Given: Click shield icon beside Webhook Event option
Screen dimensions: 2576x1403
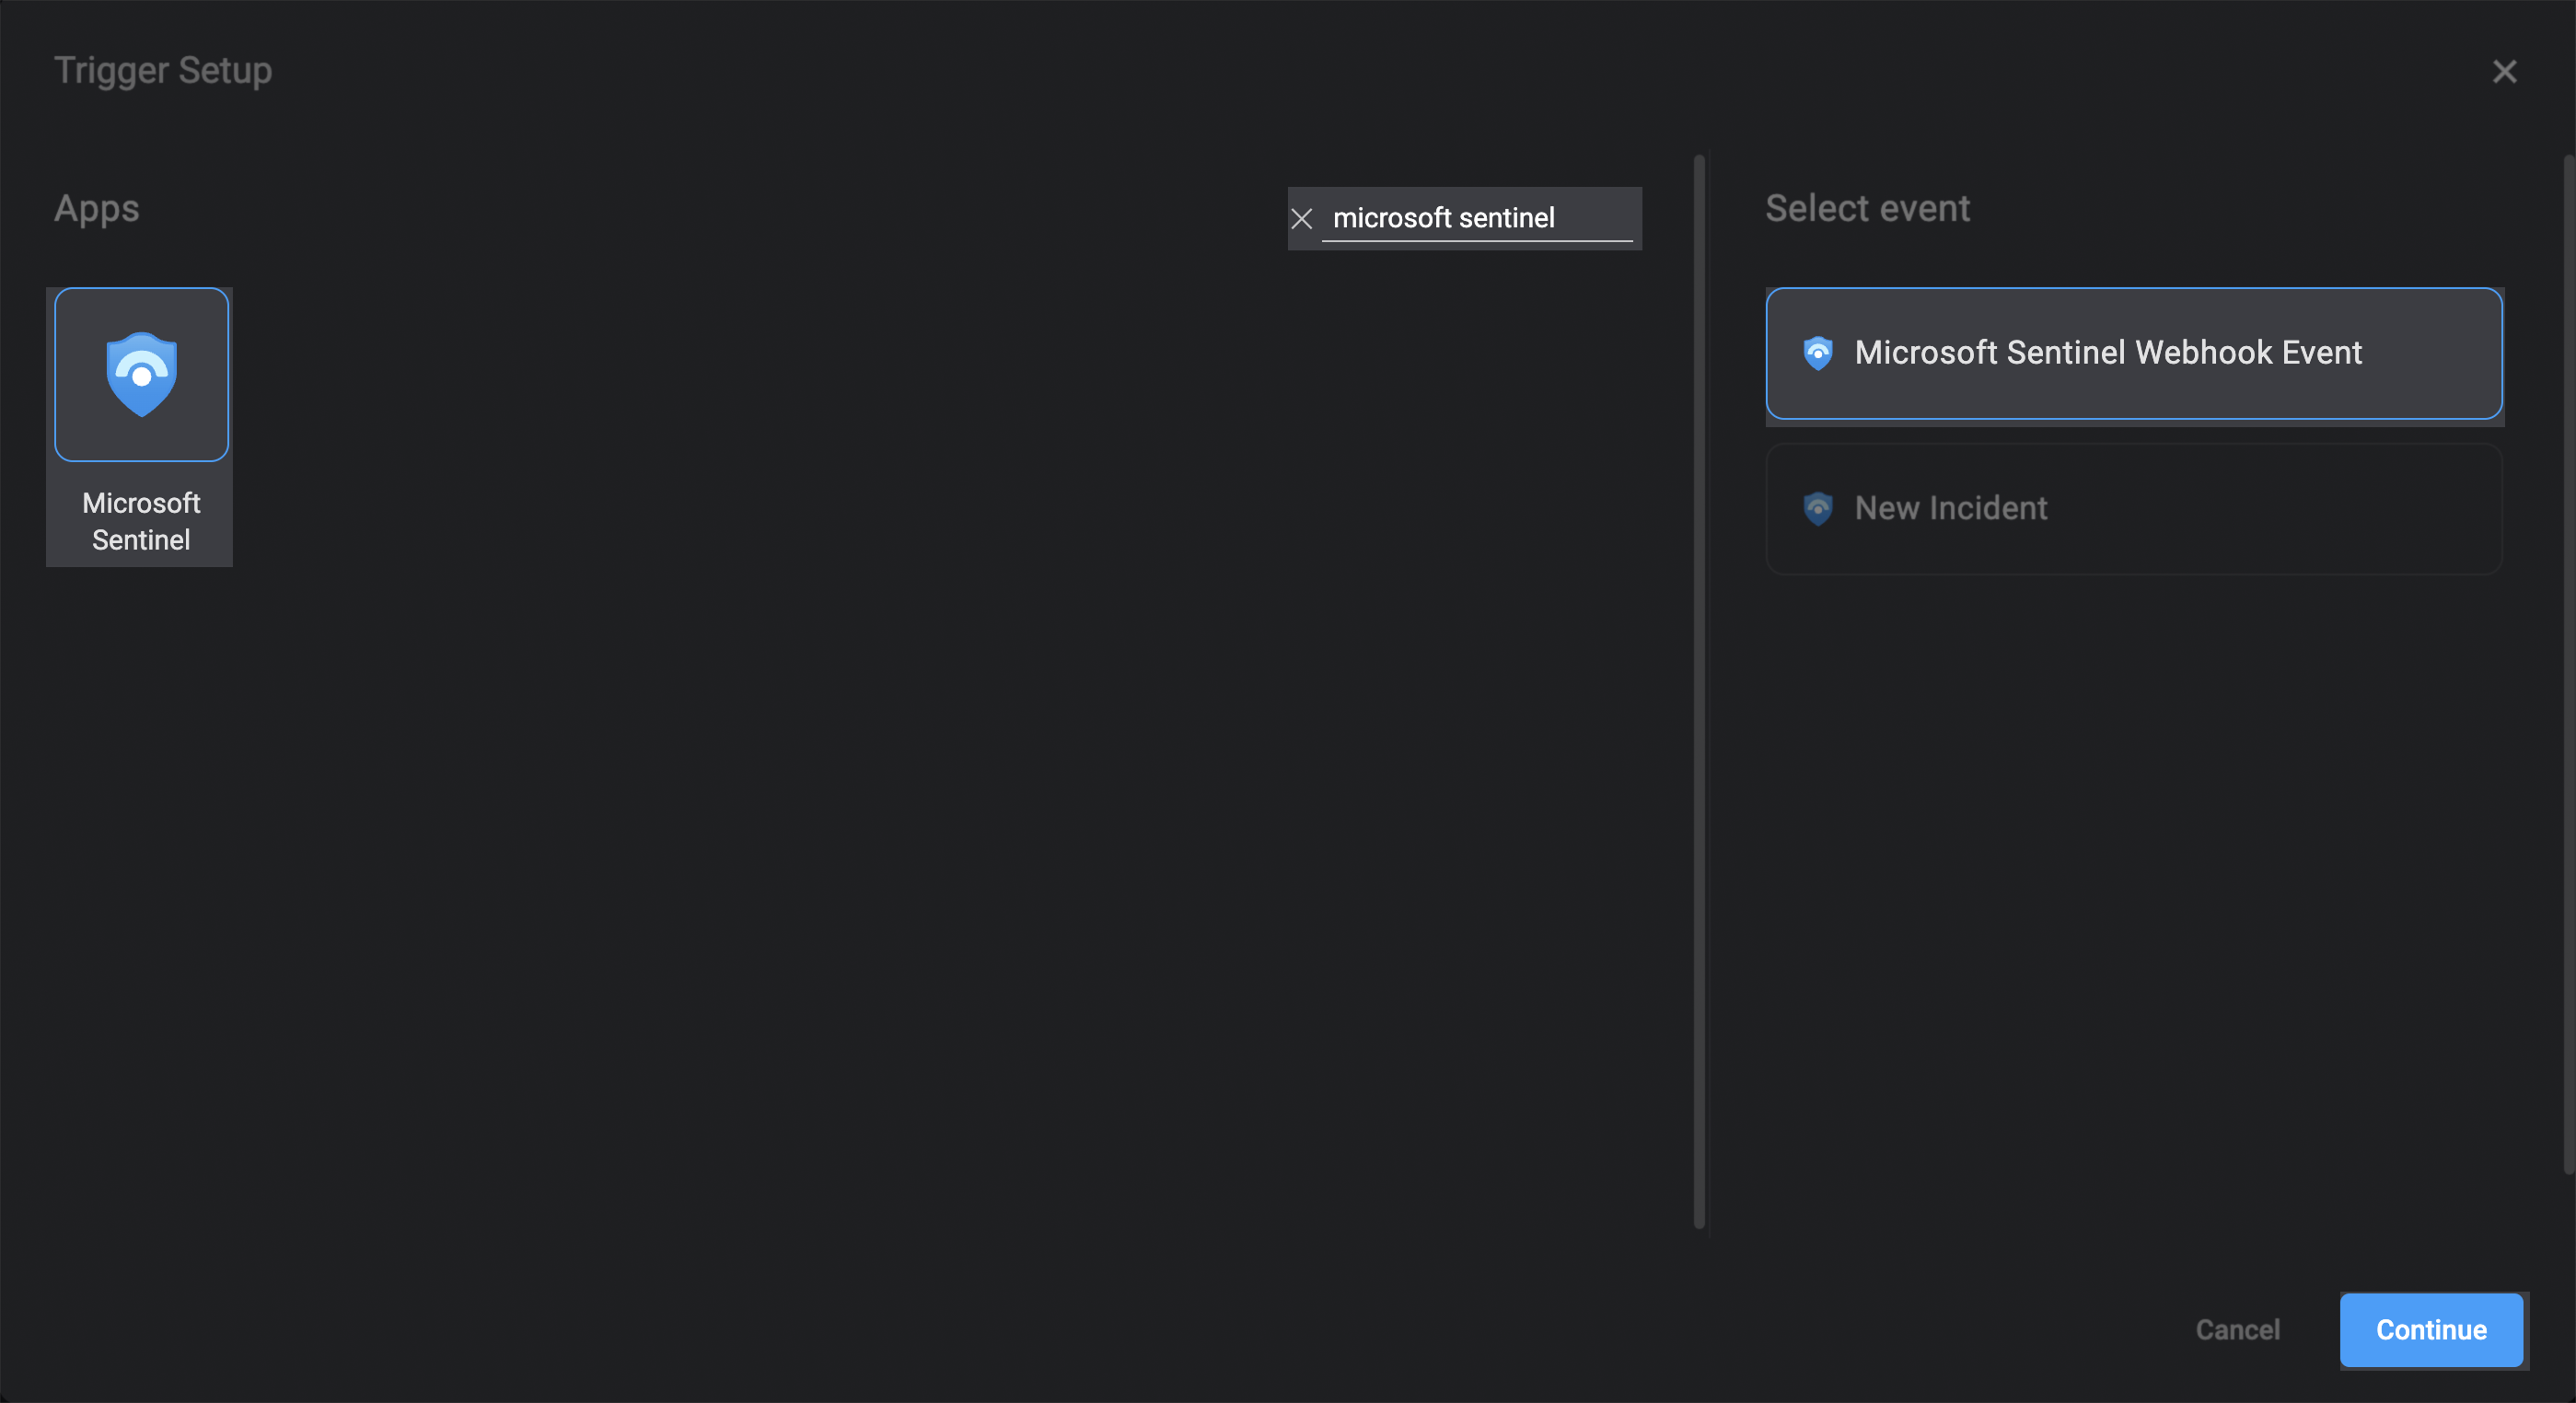Looking at the screenshot, I should click(1817, 353).
